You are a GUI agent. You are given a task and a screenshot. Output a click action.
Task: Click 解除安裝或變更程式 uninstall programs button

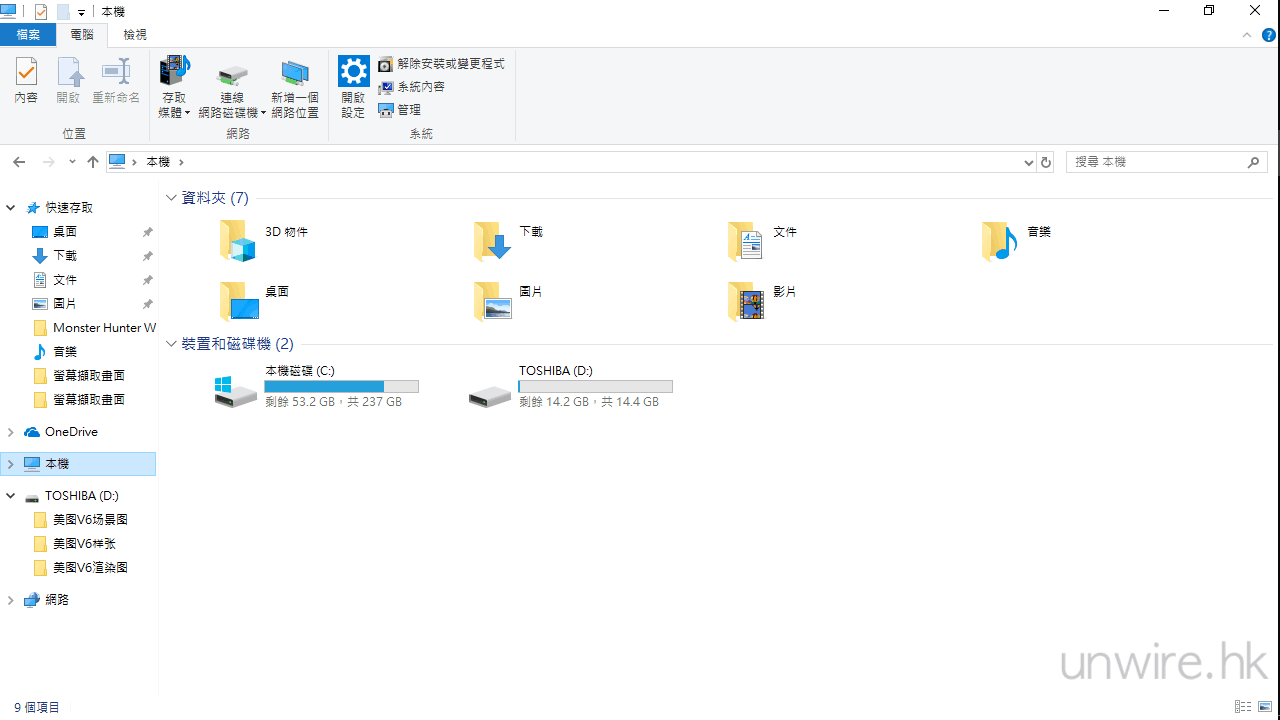point(441,64)
